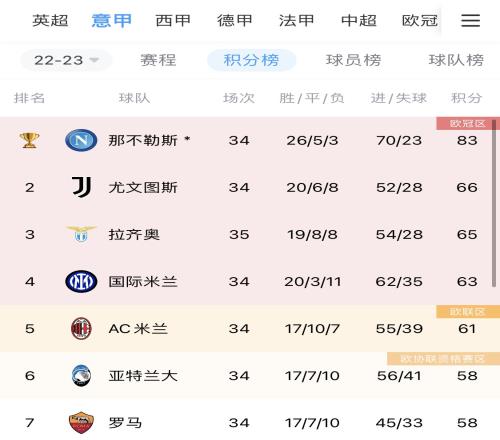Switch to the 西甲 league tab
The height and width of the screenshot is (440, 500).
click(x=173, y=21)
